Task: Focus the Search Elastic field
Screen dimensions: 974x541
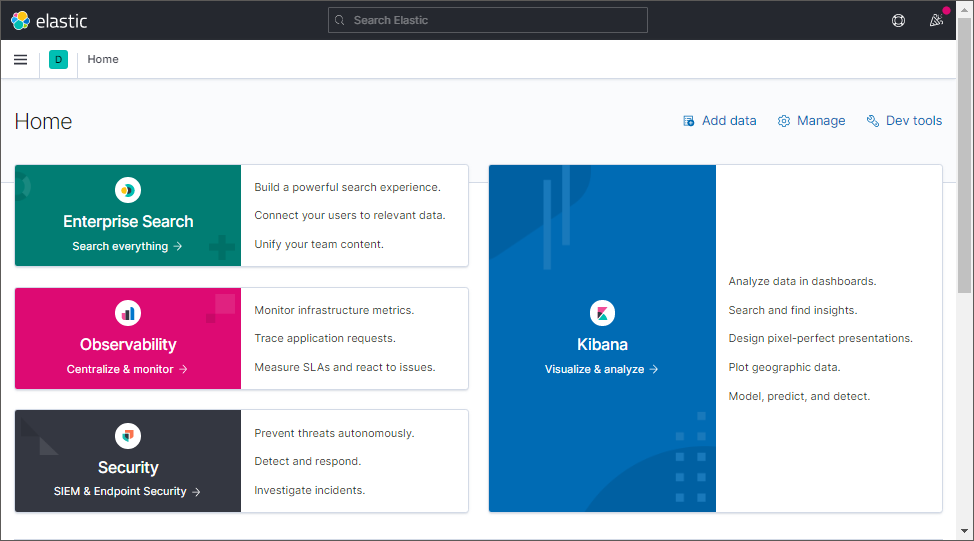Action: [488, 20]
